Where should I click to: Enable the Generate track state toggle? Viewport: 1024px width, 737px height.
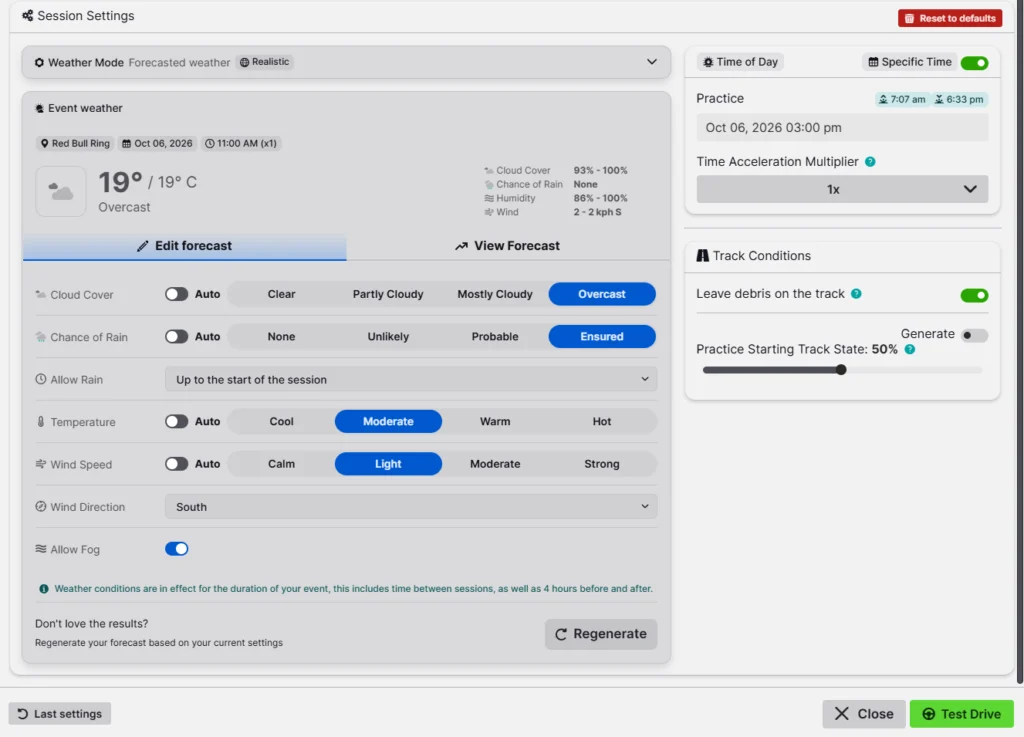click(974, 336)
